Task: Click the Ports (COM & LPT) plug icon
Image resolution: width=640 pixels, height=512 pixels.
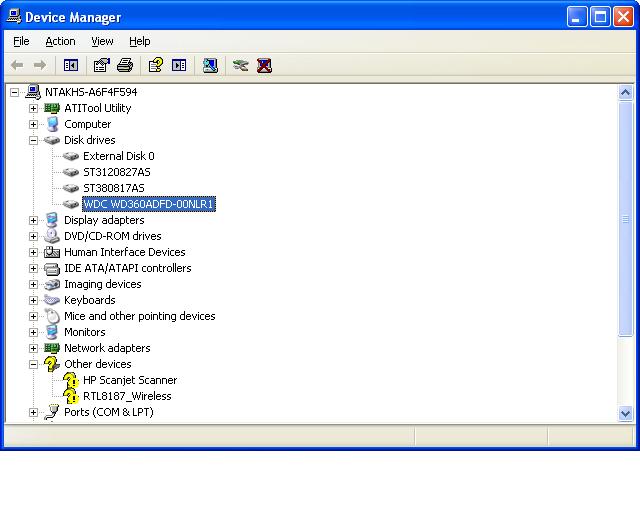Action: [52, 412]
